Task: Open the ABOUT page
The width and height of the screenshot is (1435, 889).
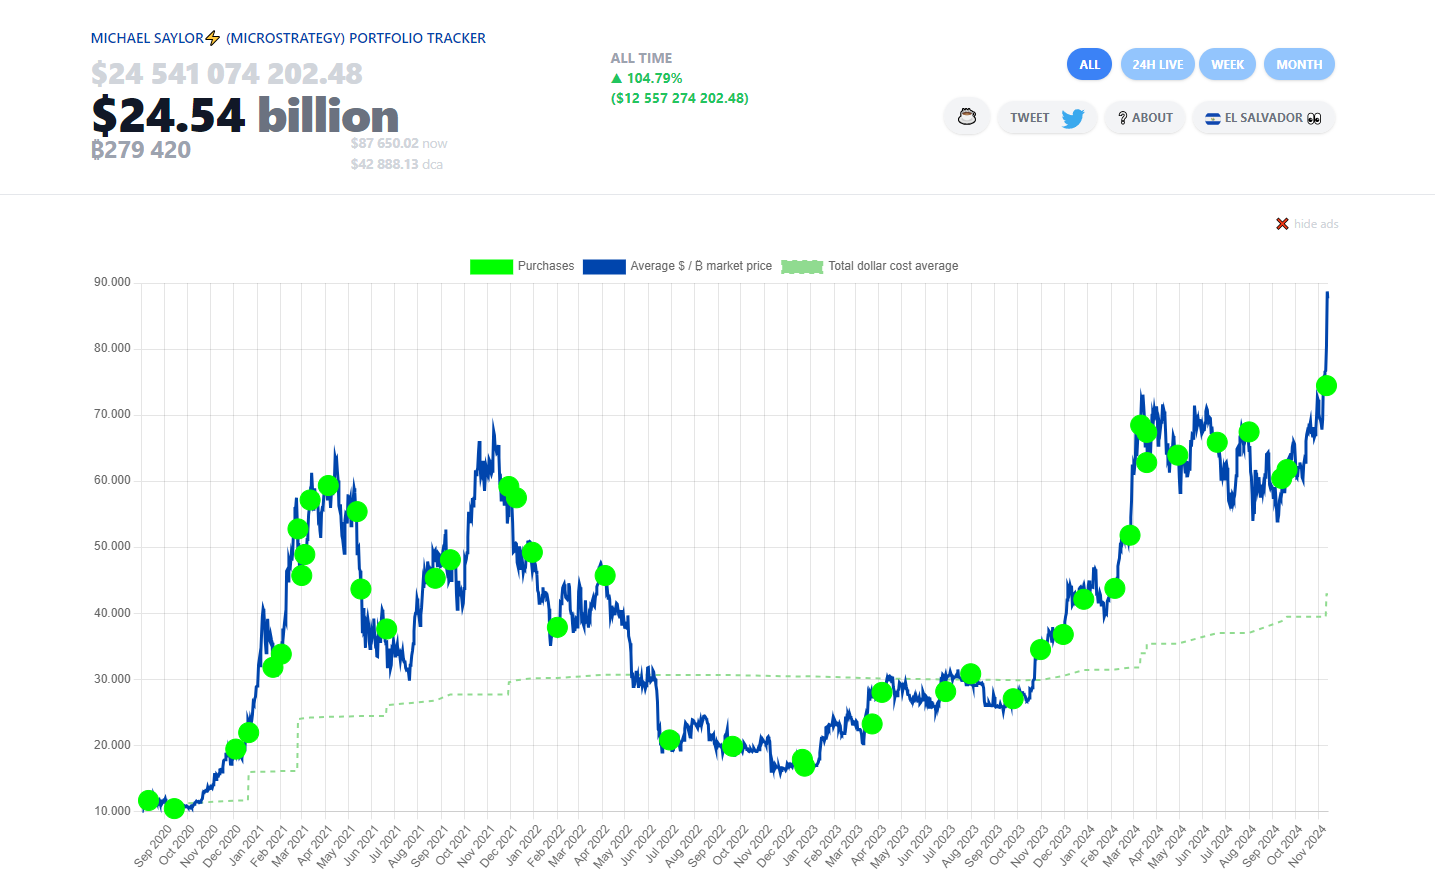Action: [x=1145, y=117]
